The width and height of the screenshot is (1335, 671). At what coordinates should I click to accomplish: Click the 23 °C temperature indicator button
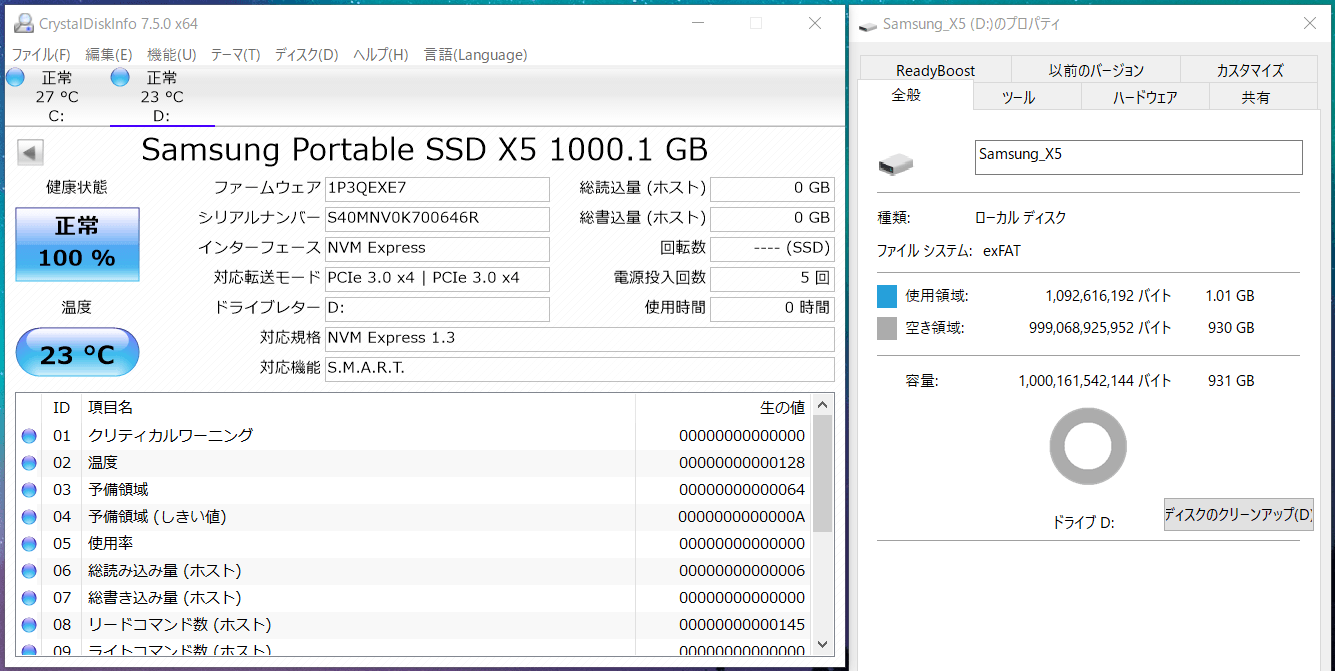77,353
